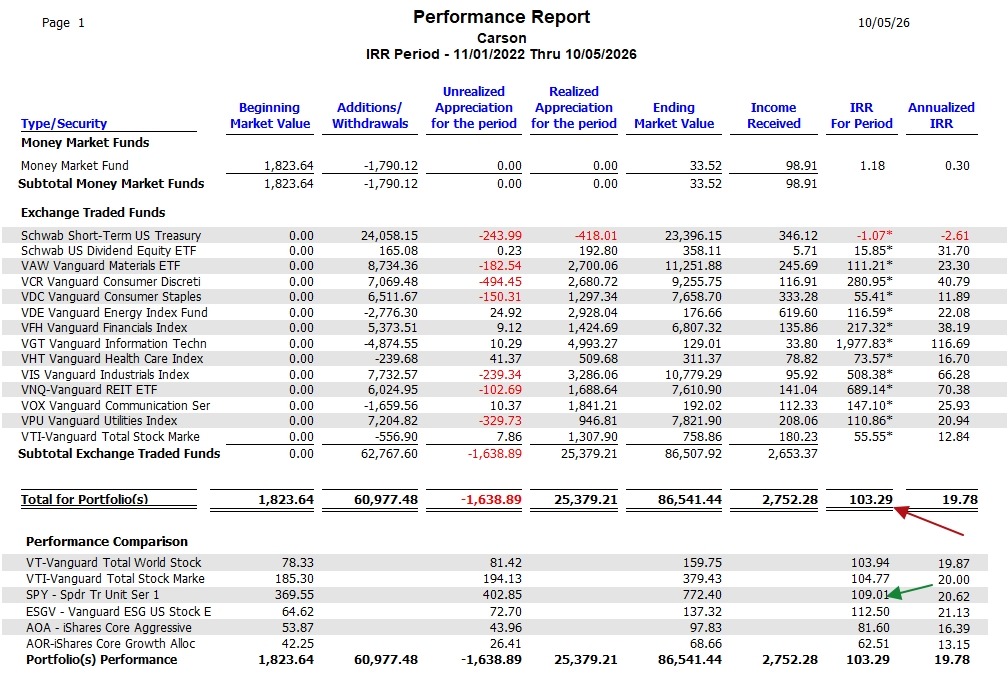Click the Income Received column header
This screenshot has width=1008, height=677.
[x=773, y=116]
